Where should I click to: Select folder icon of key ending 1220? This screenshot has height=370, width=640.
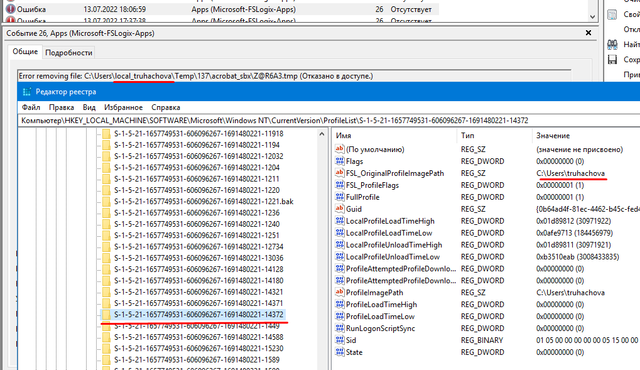pos(106,190)
